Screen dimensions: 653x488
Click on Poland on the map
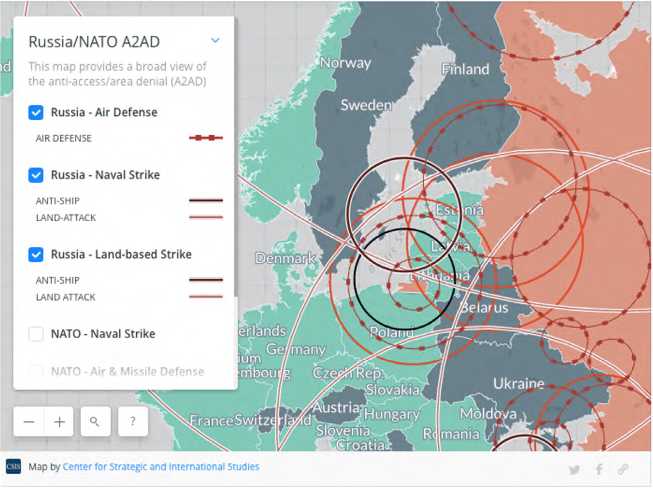coord(393,332)
